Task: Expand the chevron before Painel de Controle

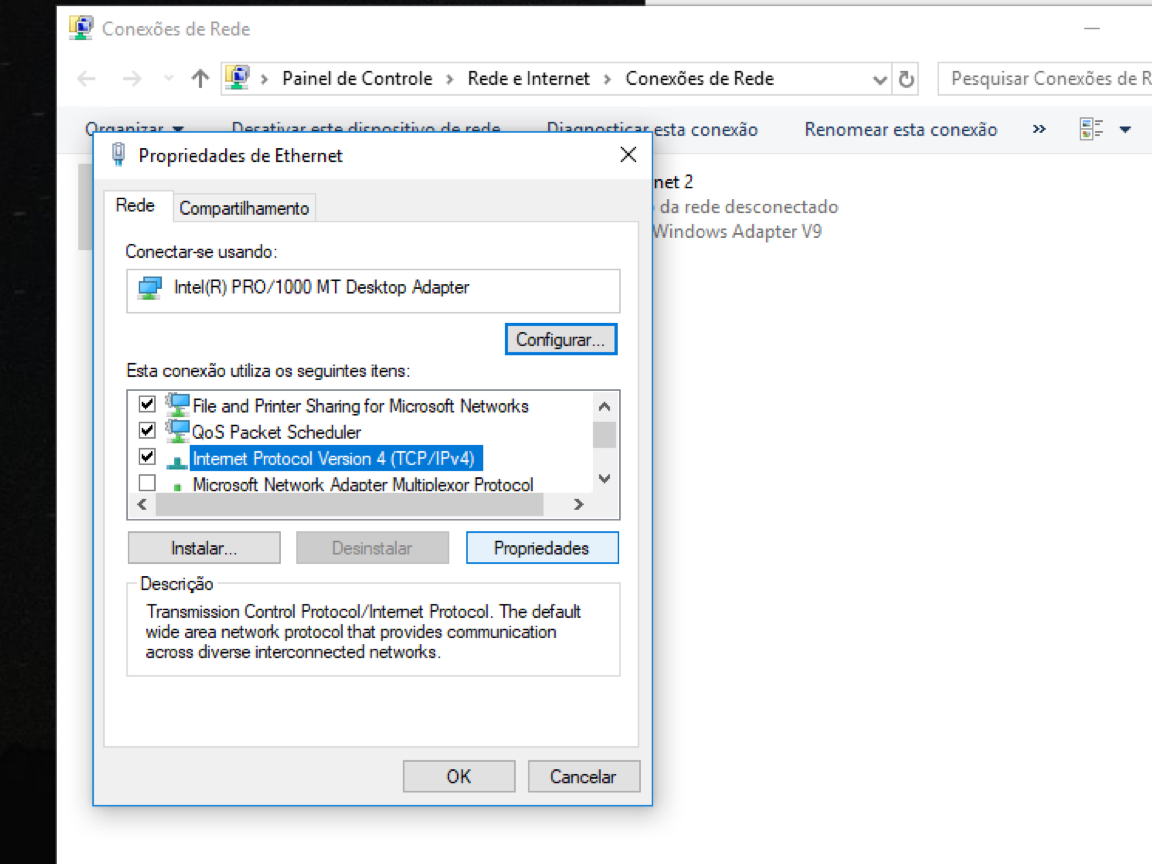Action: (x=264, y=79)
